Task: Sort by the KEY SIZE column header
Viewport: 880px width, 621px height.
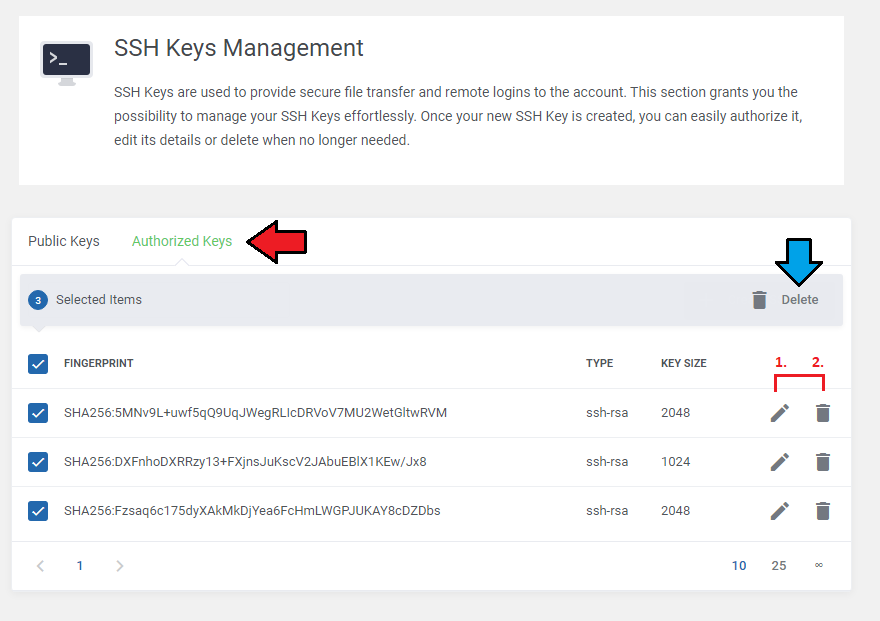Action: [x=684, y=364]
